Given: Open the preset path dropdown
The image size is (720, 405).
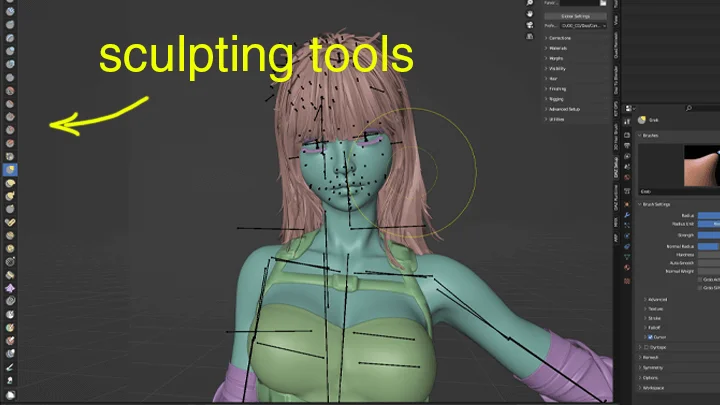Looking at the screenshot, I should [584, 26].
